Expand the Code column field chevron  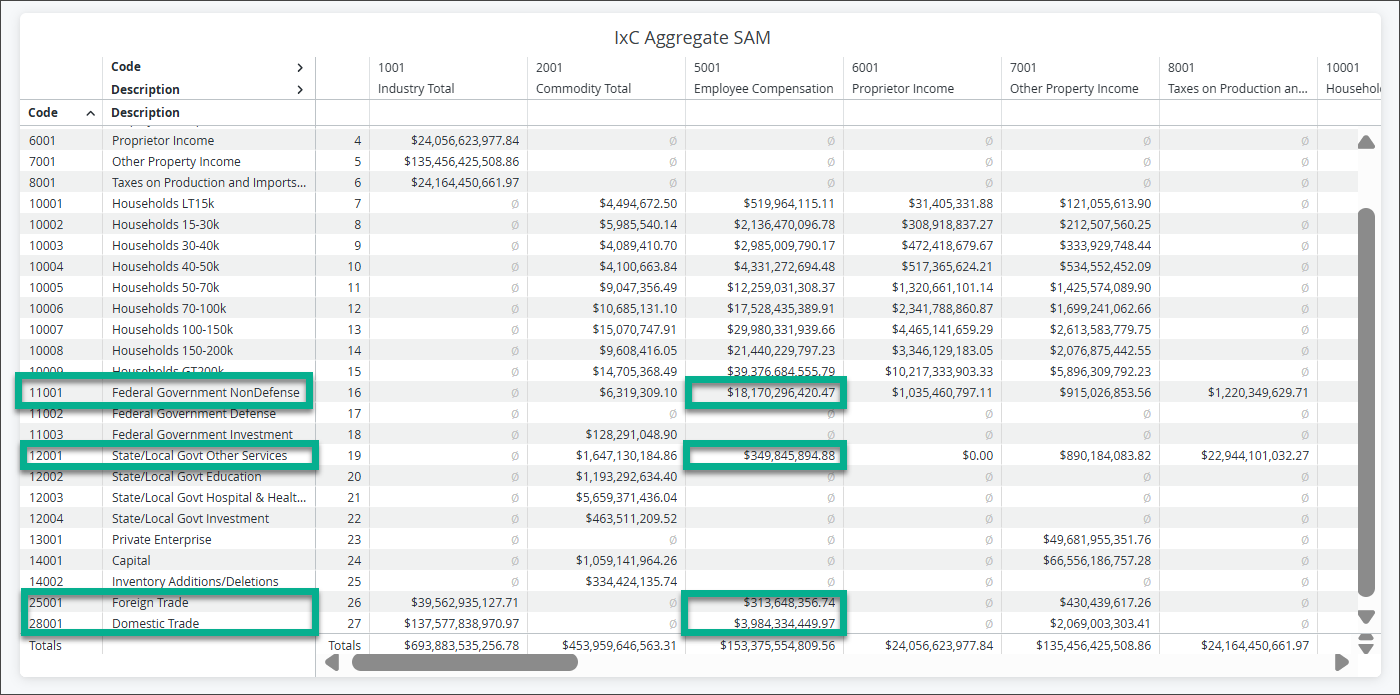[x=299, y=68]
